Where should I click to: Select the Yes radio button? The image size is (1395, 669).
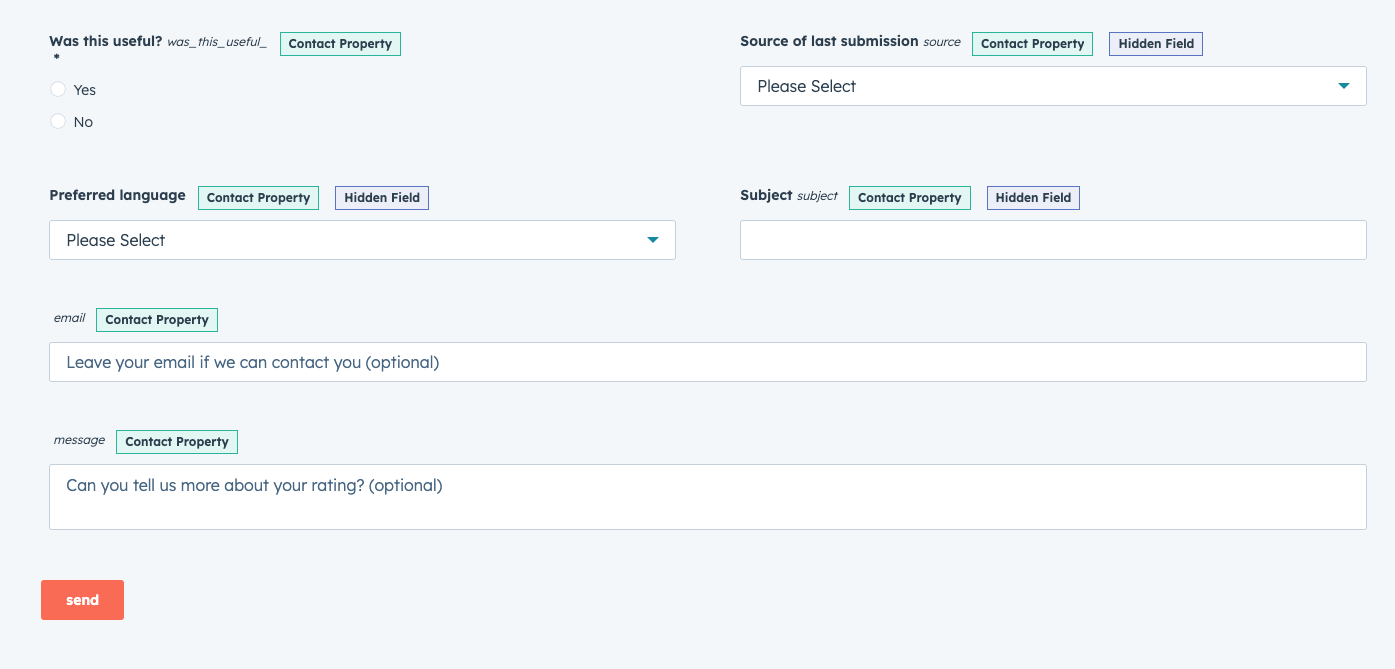point(58,89)
